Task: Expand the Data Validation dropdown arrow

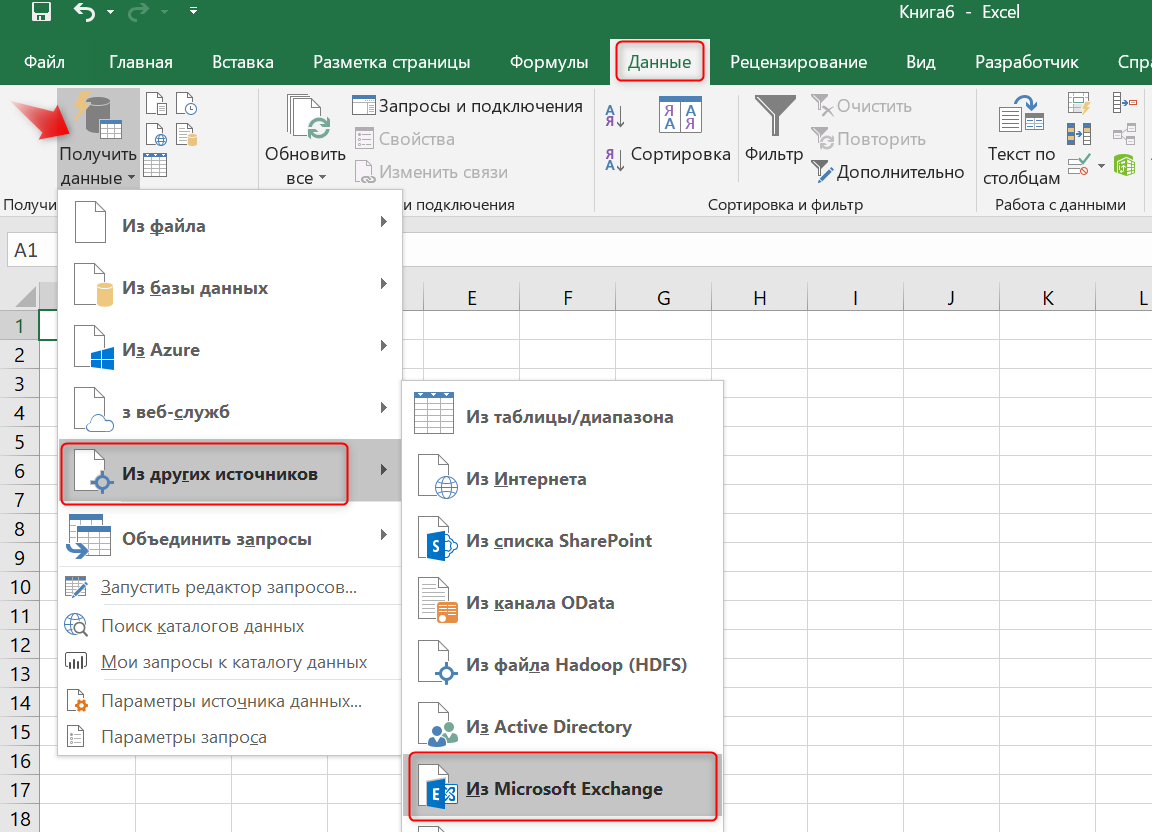Action: point(1101,165)
